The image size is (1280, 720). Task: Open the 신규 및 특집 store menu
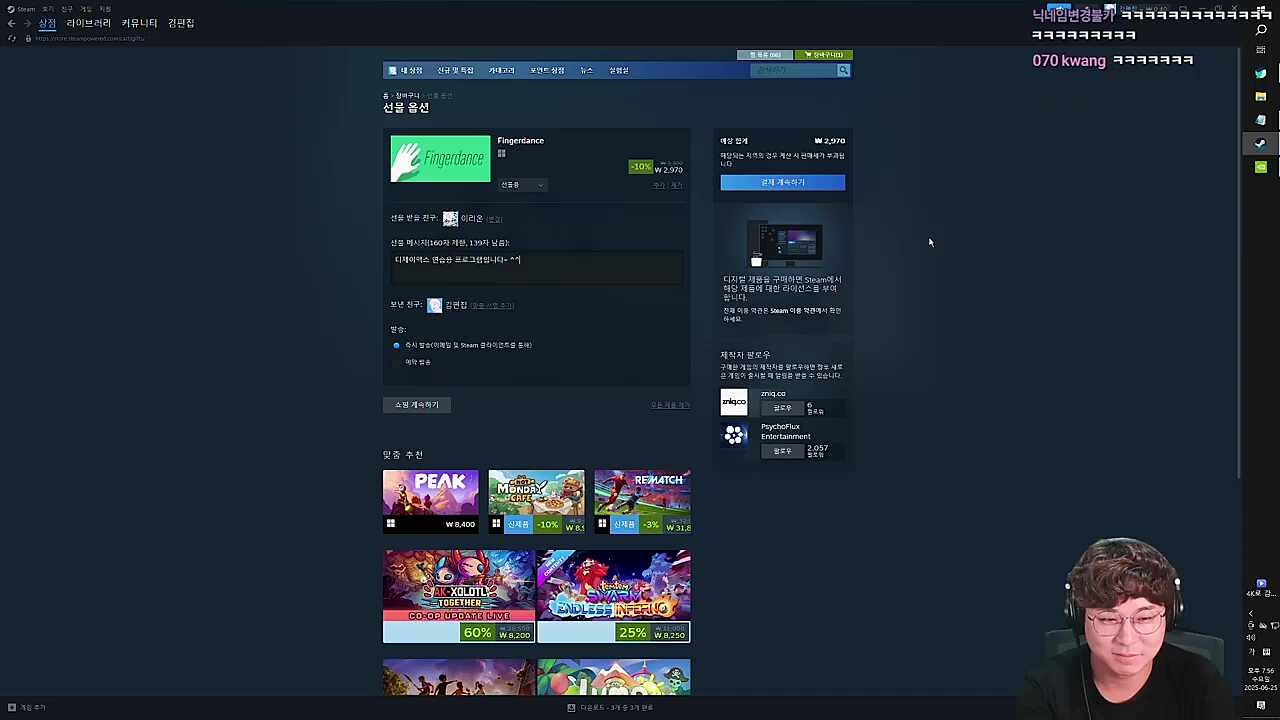tap(455, 70)
